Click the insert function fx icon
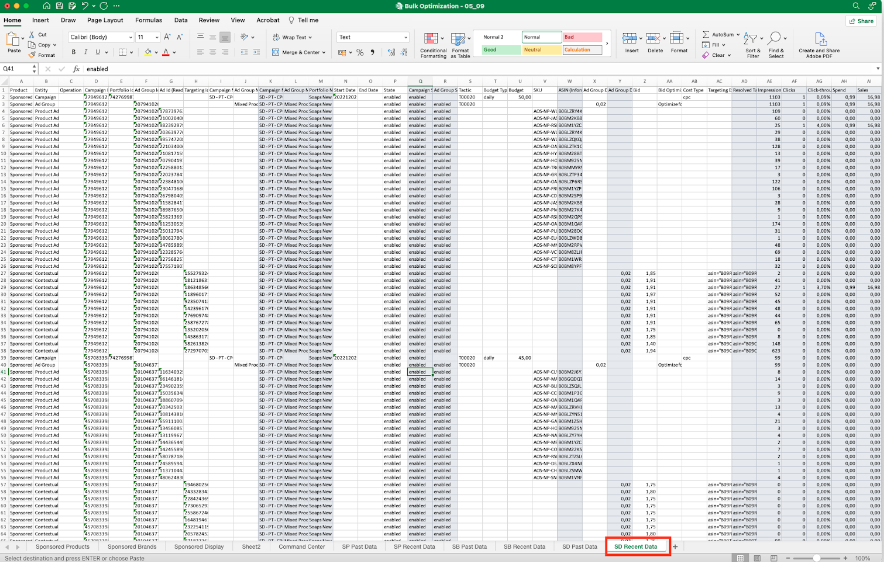 [x=76, y=68]
